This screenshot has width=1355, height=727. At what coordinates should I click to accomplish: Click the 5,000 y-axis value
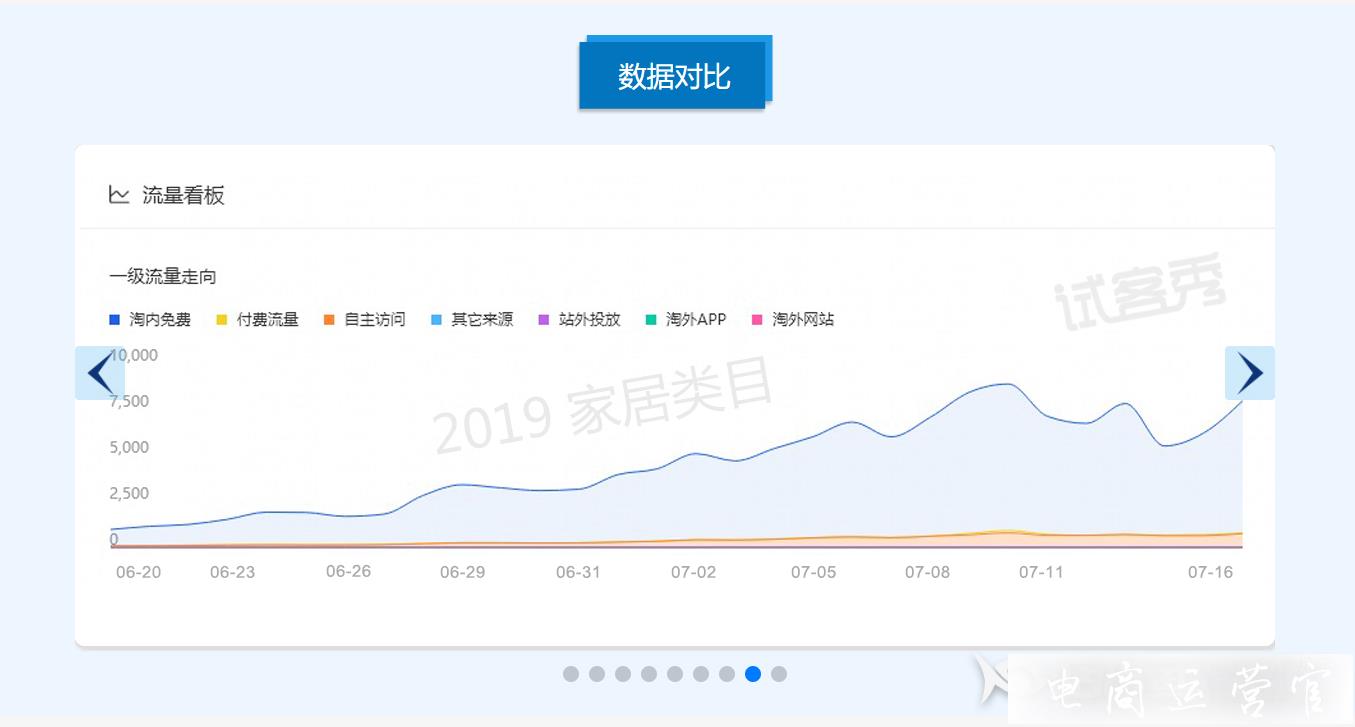click(x=129, y=447)
